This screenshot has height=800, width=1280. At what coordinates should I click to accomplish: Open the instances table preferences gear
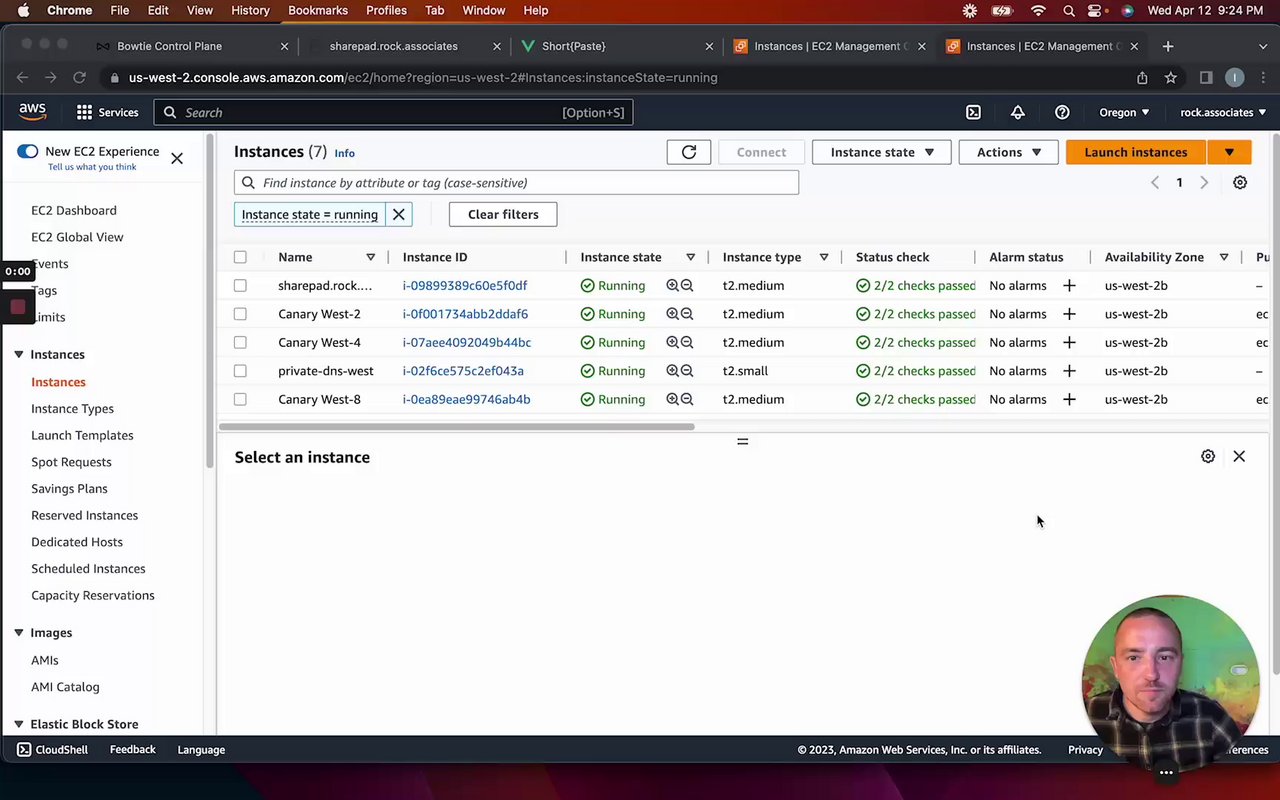1240,183
